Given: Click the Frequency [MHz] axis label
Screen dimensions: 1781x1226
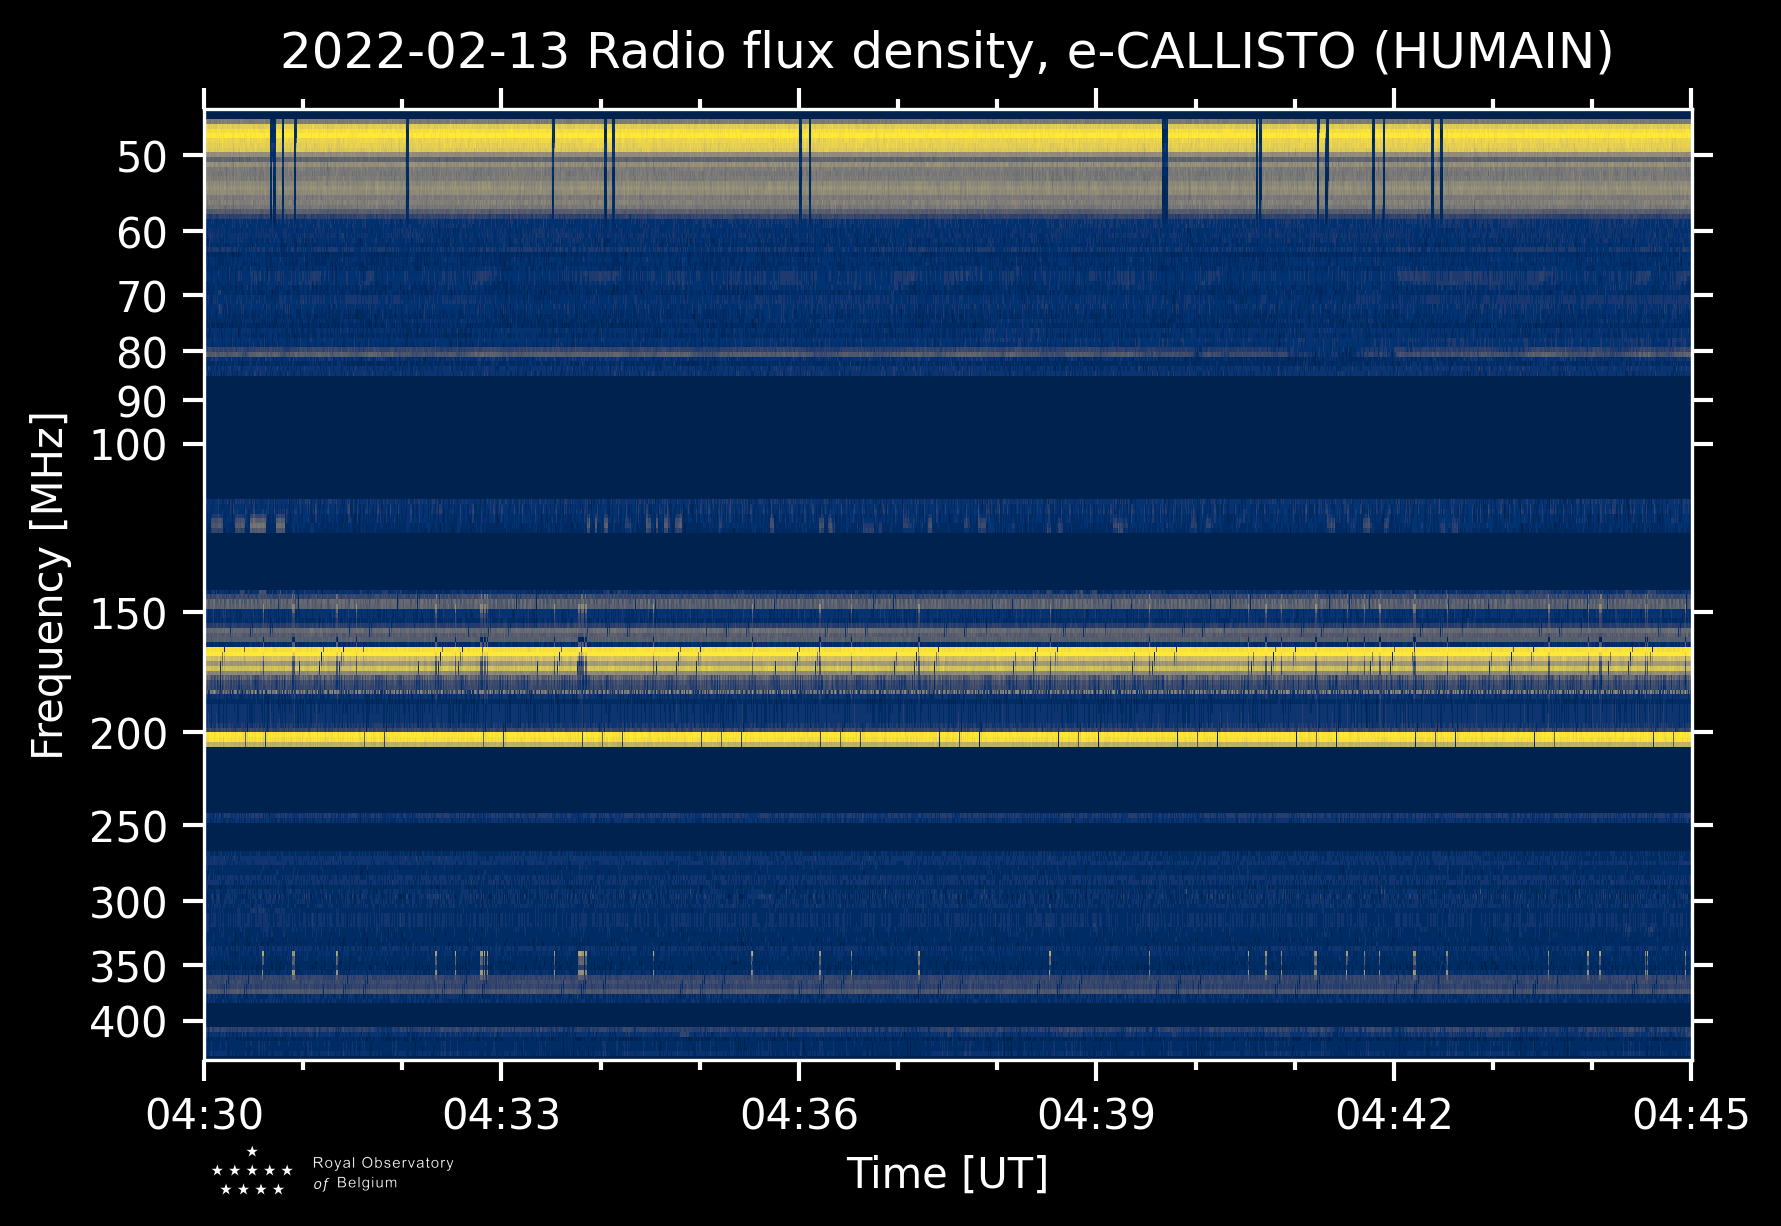Looking at the screenshot, I should click(48, 585).
